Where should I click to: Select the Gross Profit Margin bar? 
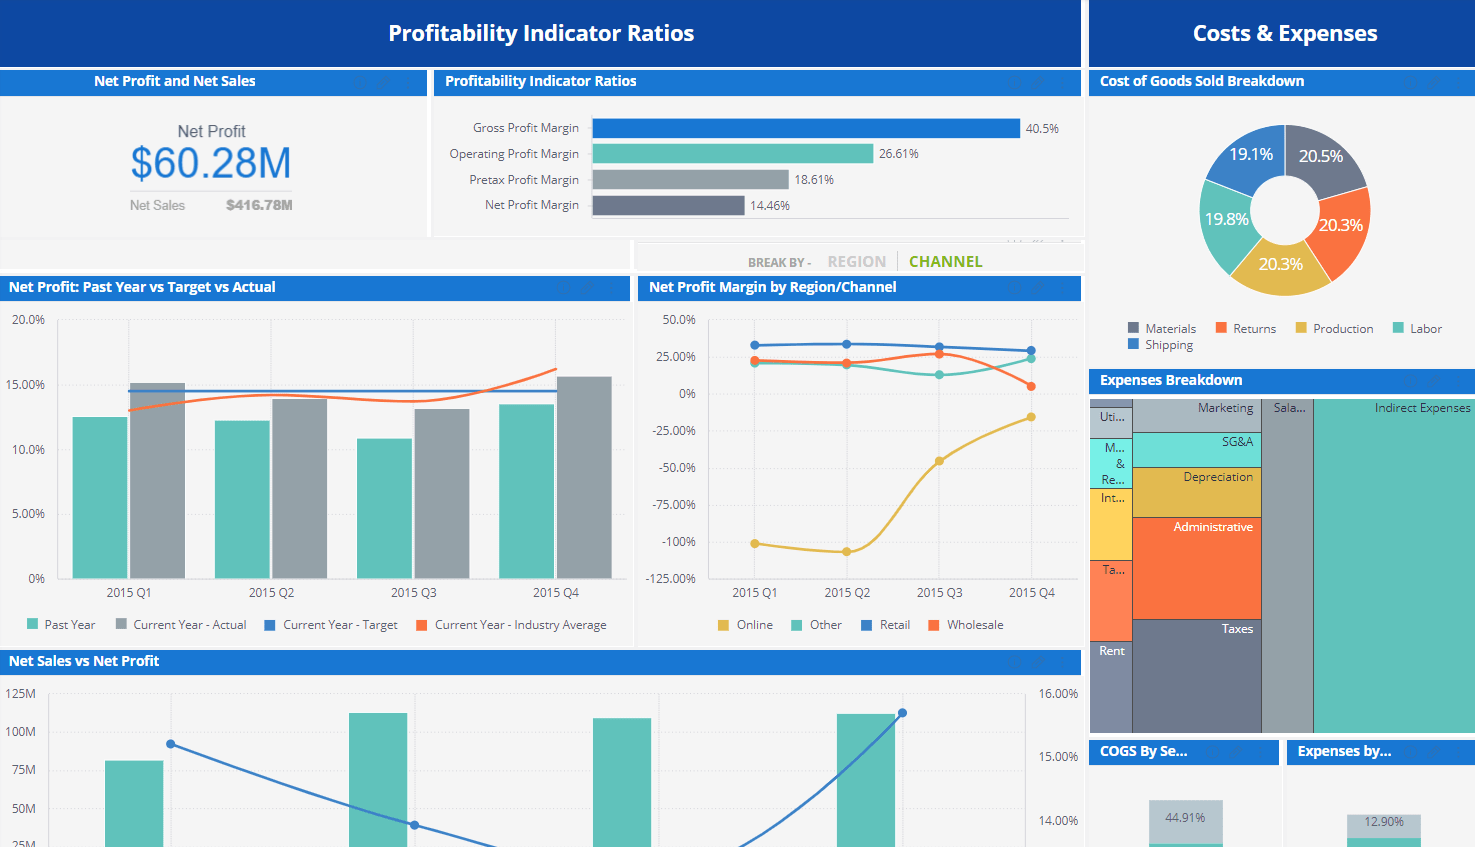800,127
